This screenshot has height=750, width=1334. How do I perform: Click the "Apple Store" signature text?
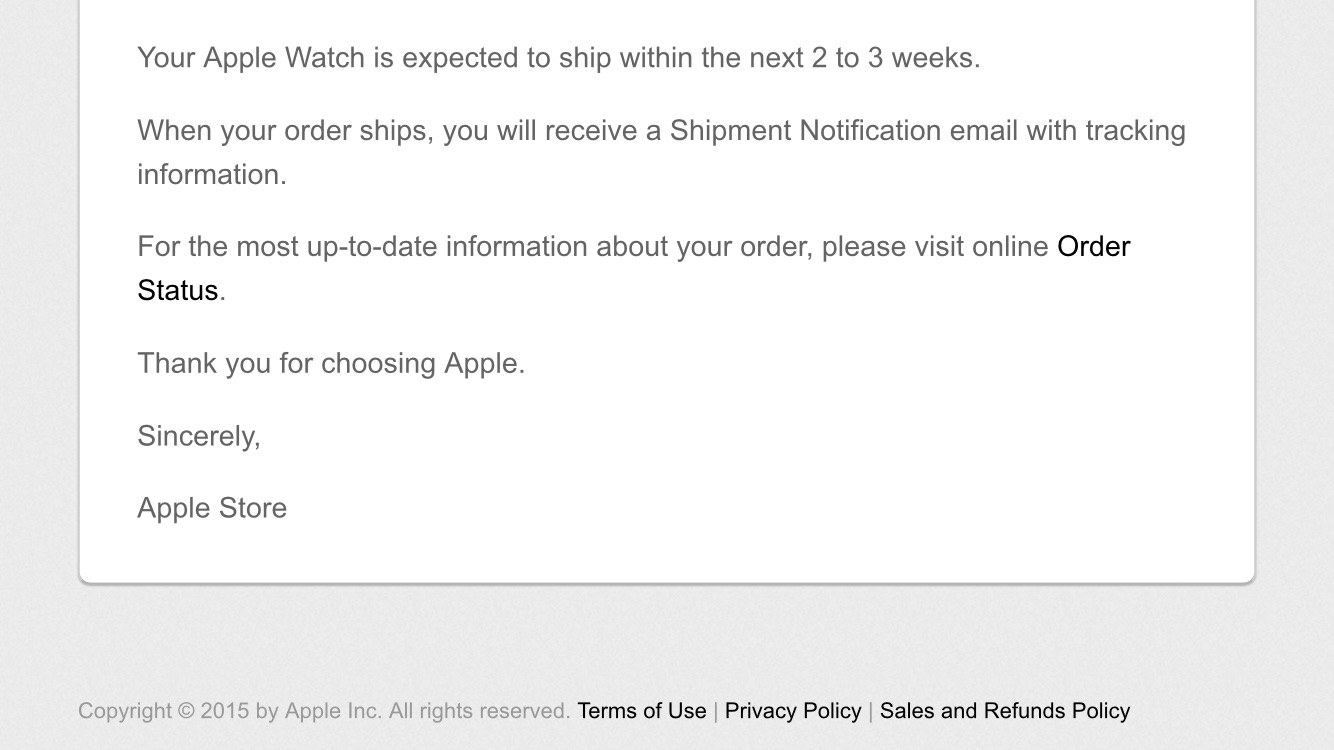212,508
